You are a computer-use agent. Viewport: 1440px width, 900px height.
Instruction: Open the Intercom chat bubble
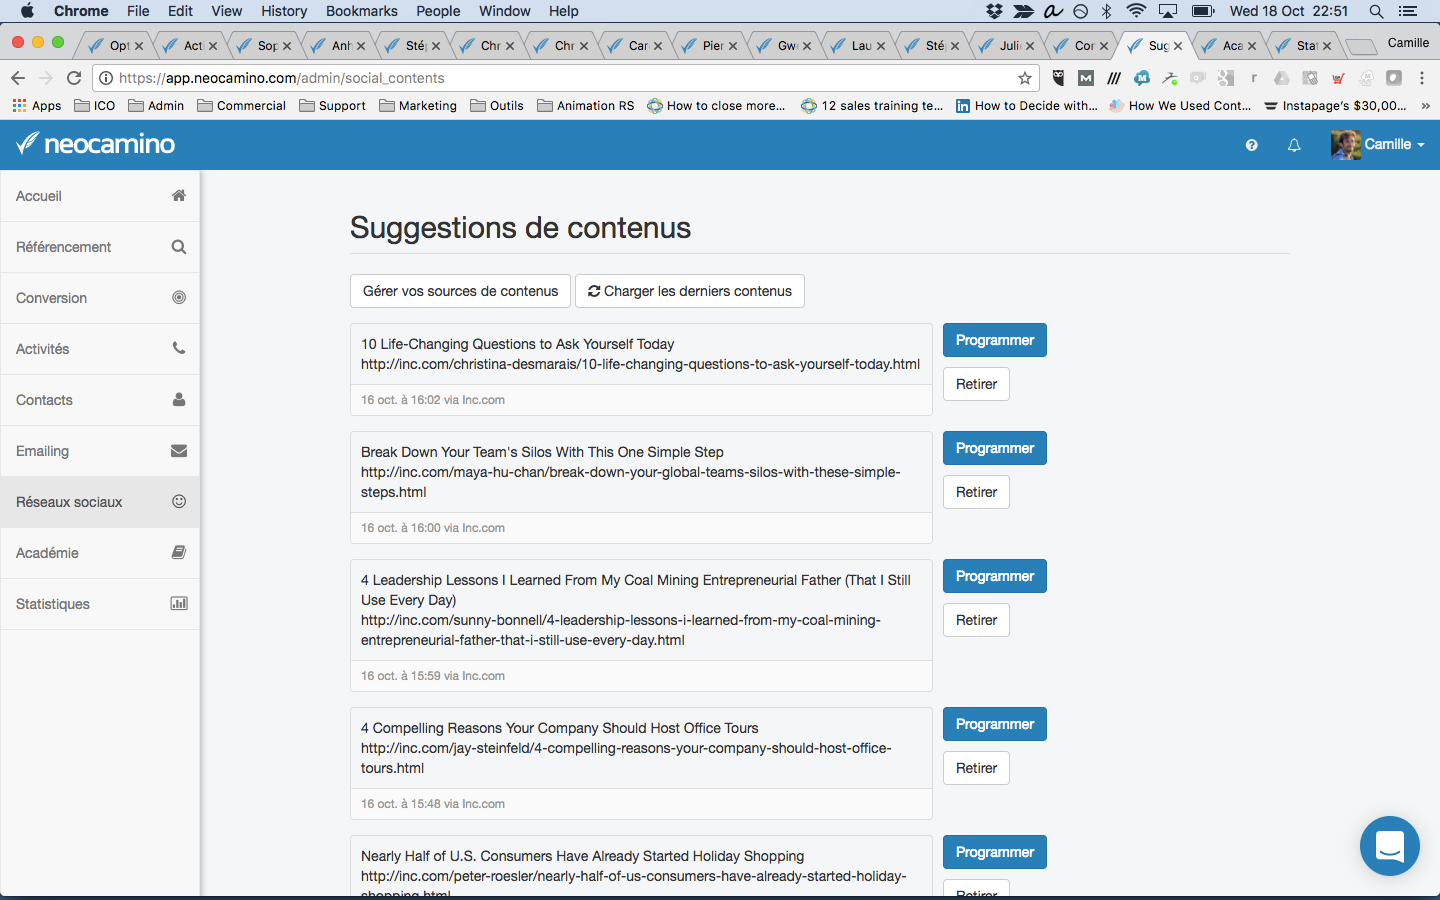(1390, 846)
